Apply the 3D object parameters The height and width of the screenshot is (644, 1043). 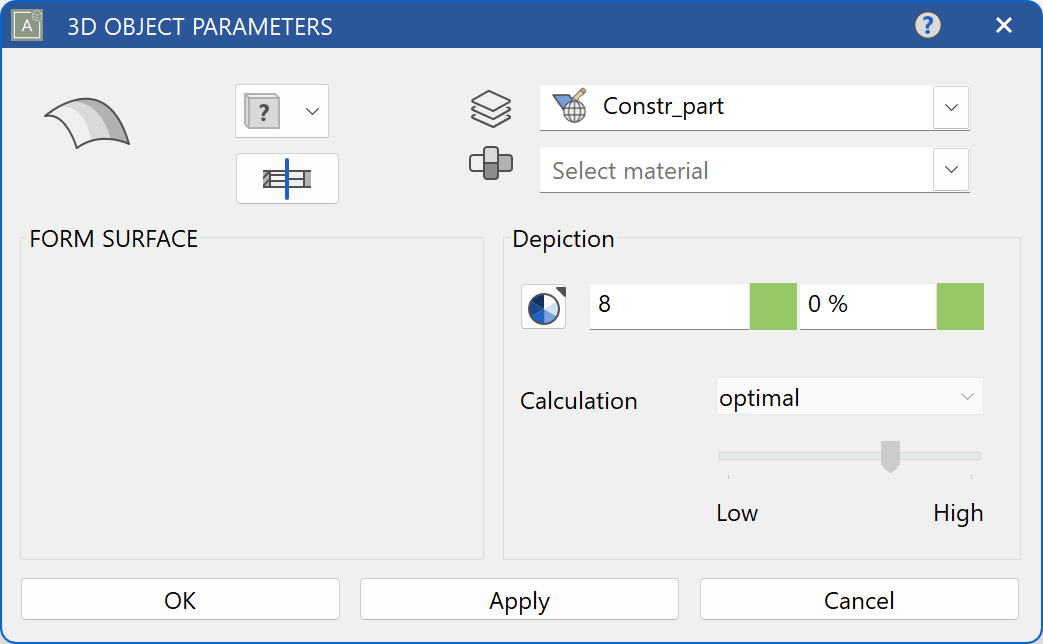click(x=518, y=599)
